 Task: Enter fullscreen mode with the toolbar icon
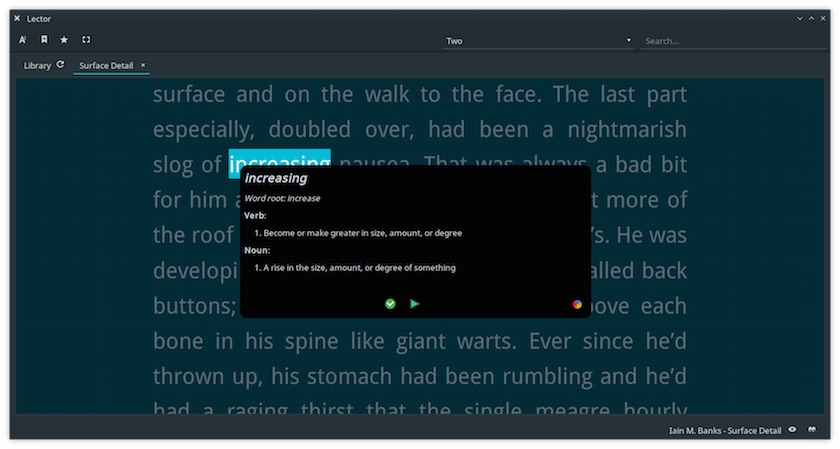pyautogui.click(x=86, y=40)
